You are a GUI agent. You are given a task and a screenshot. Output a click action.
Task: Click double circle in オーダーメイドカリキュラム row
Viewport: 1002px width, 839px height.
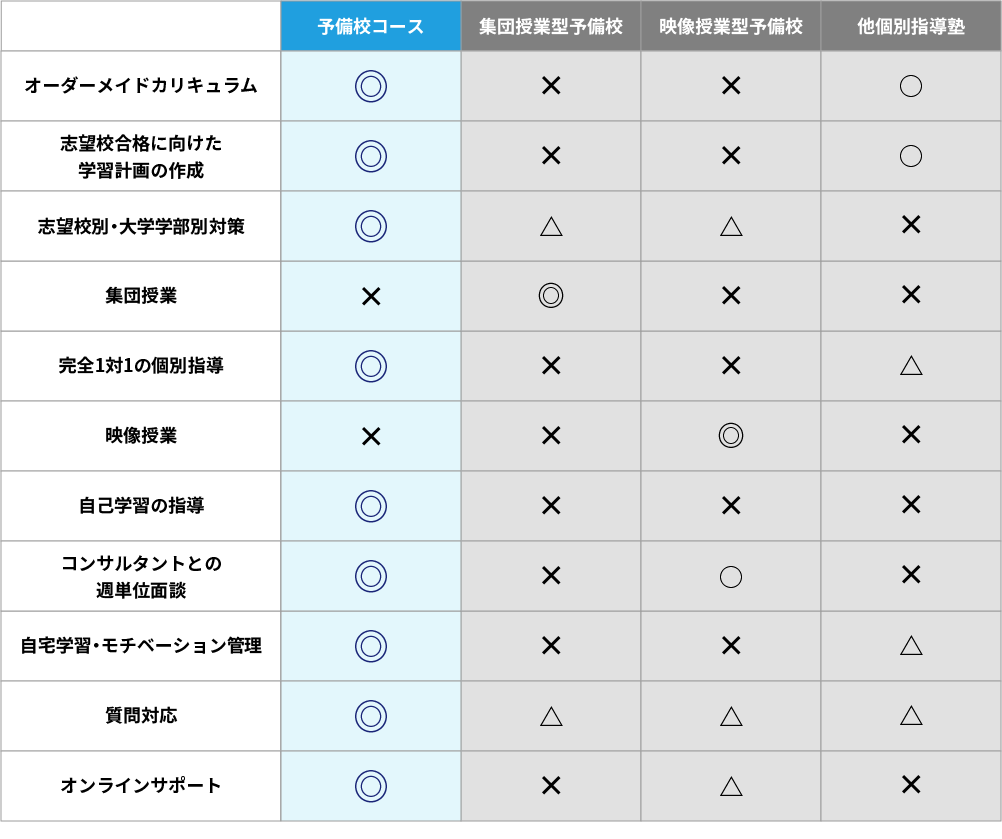(x=370, y=86)
